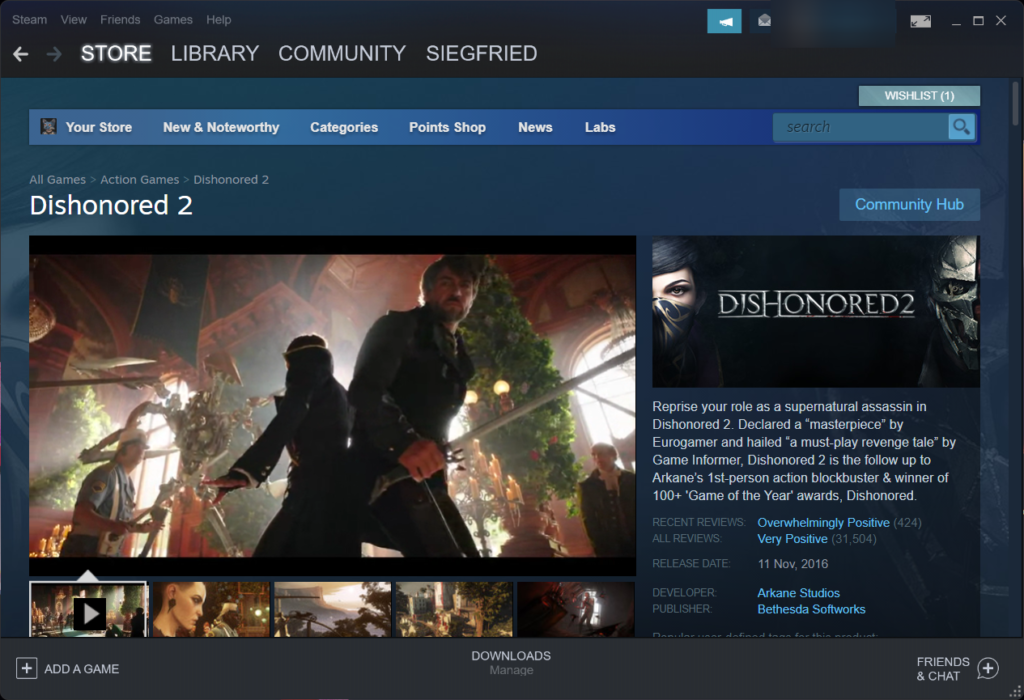
Task: Open the announcements megaphone icon
Action: (724, 20)
